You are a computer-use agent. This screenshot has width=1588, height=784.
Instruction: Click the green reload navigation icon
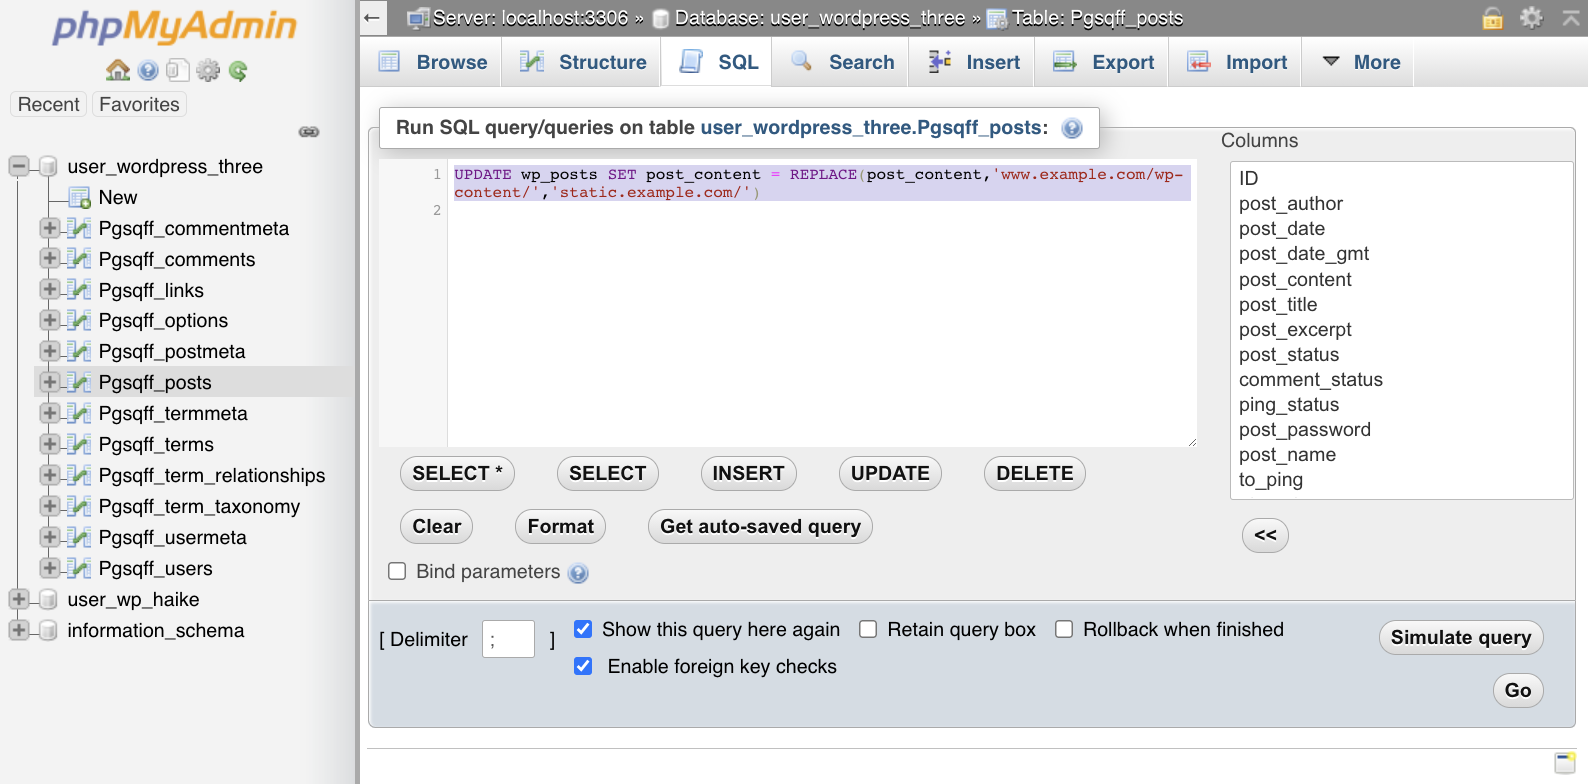click(x=238, y=70)
